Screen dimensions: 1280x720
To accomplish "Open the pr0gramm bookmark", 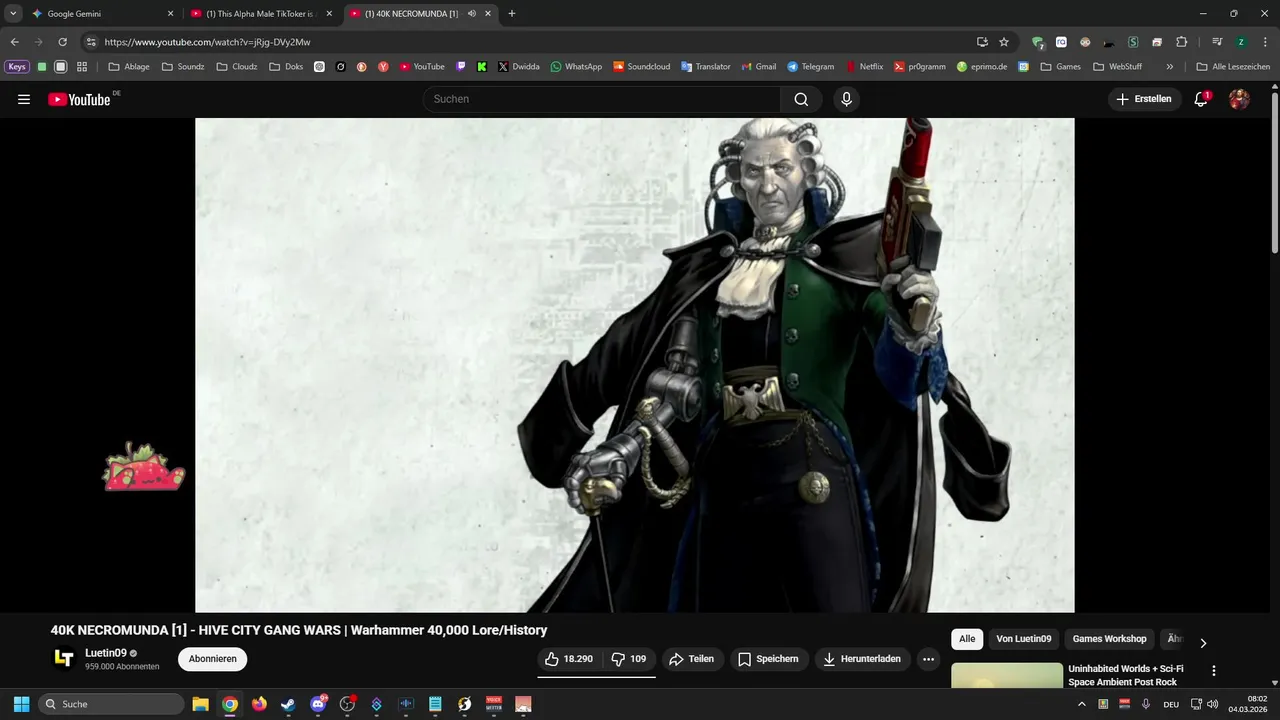I will tap(920, 67).
